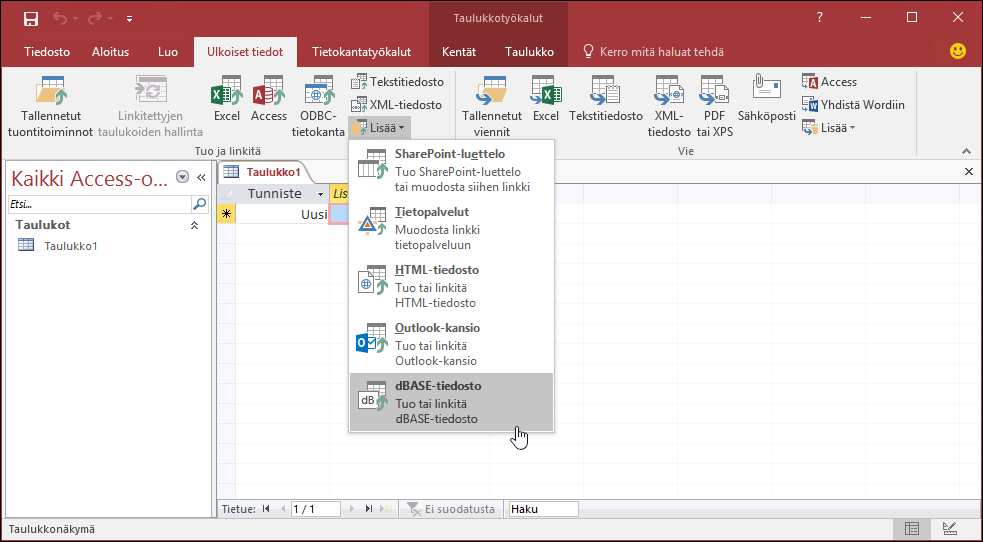The height and width of the screenshot is (542, 983).
Task: Switch to Datasheet view in status bar
Action: (912, 529)
